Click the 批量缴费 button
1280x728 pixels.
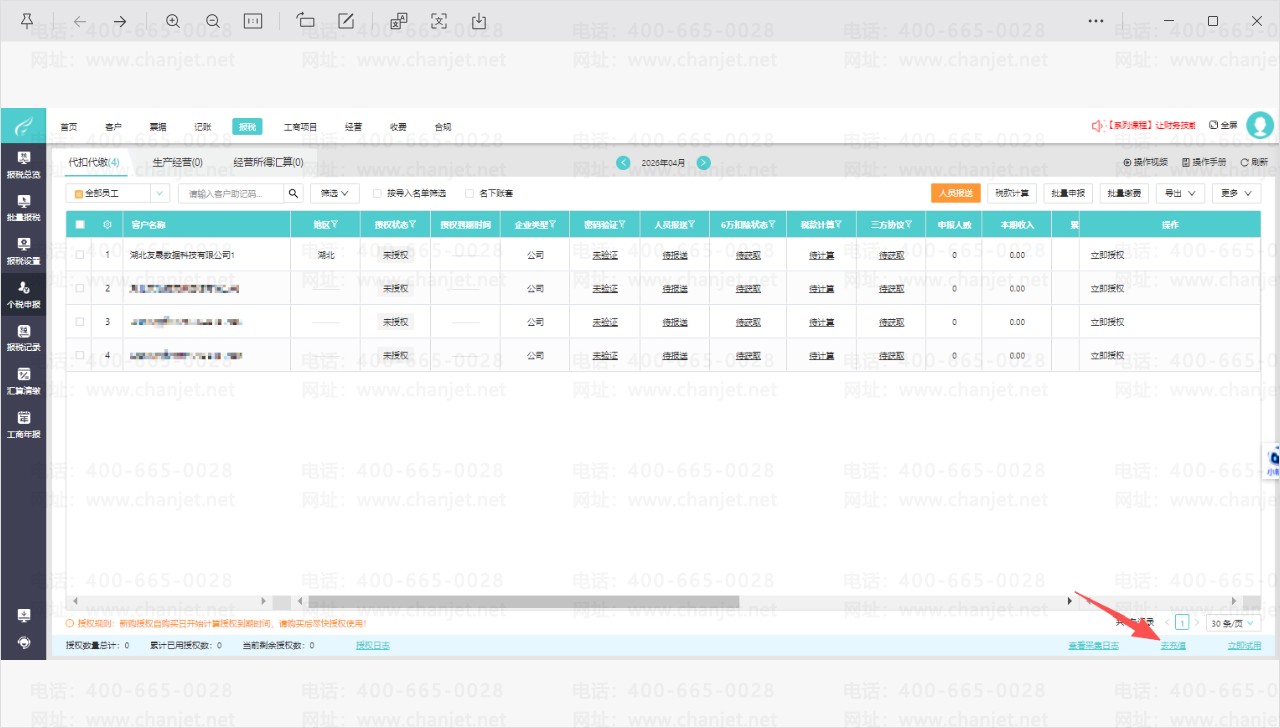pyautogui.click(x=1124, y=193)
